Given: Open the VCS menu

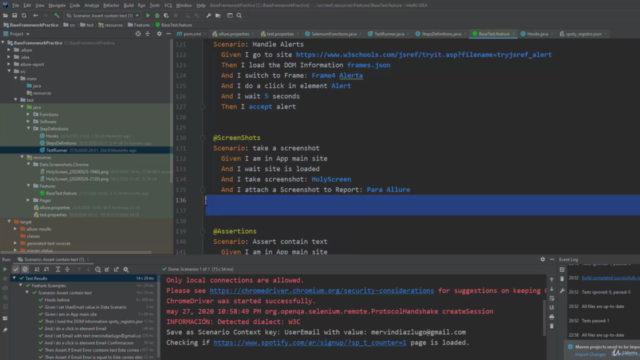Looking at the screenshot, I should (168, 5).
